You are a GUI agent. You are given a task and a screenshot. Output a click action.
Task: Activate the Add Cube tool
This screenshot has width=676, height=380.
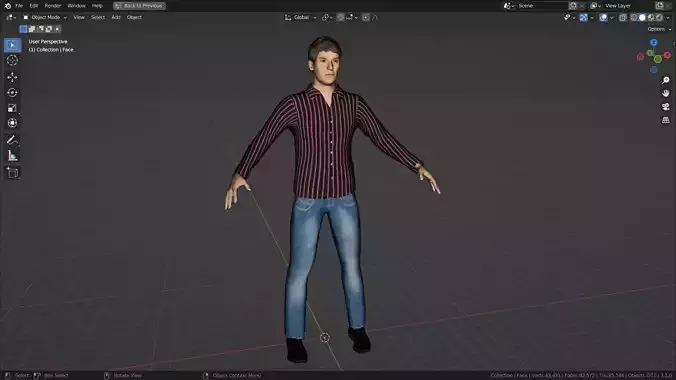[12, 173]
